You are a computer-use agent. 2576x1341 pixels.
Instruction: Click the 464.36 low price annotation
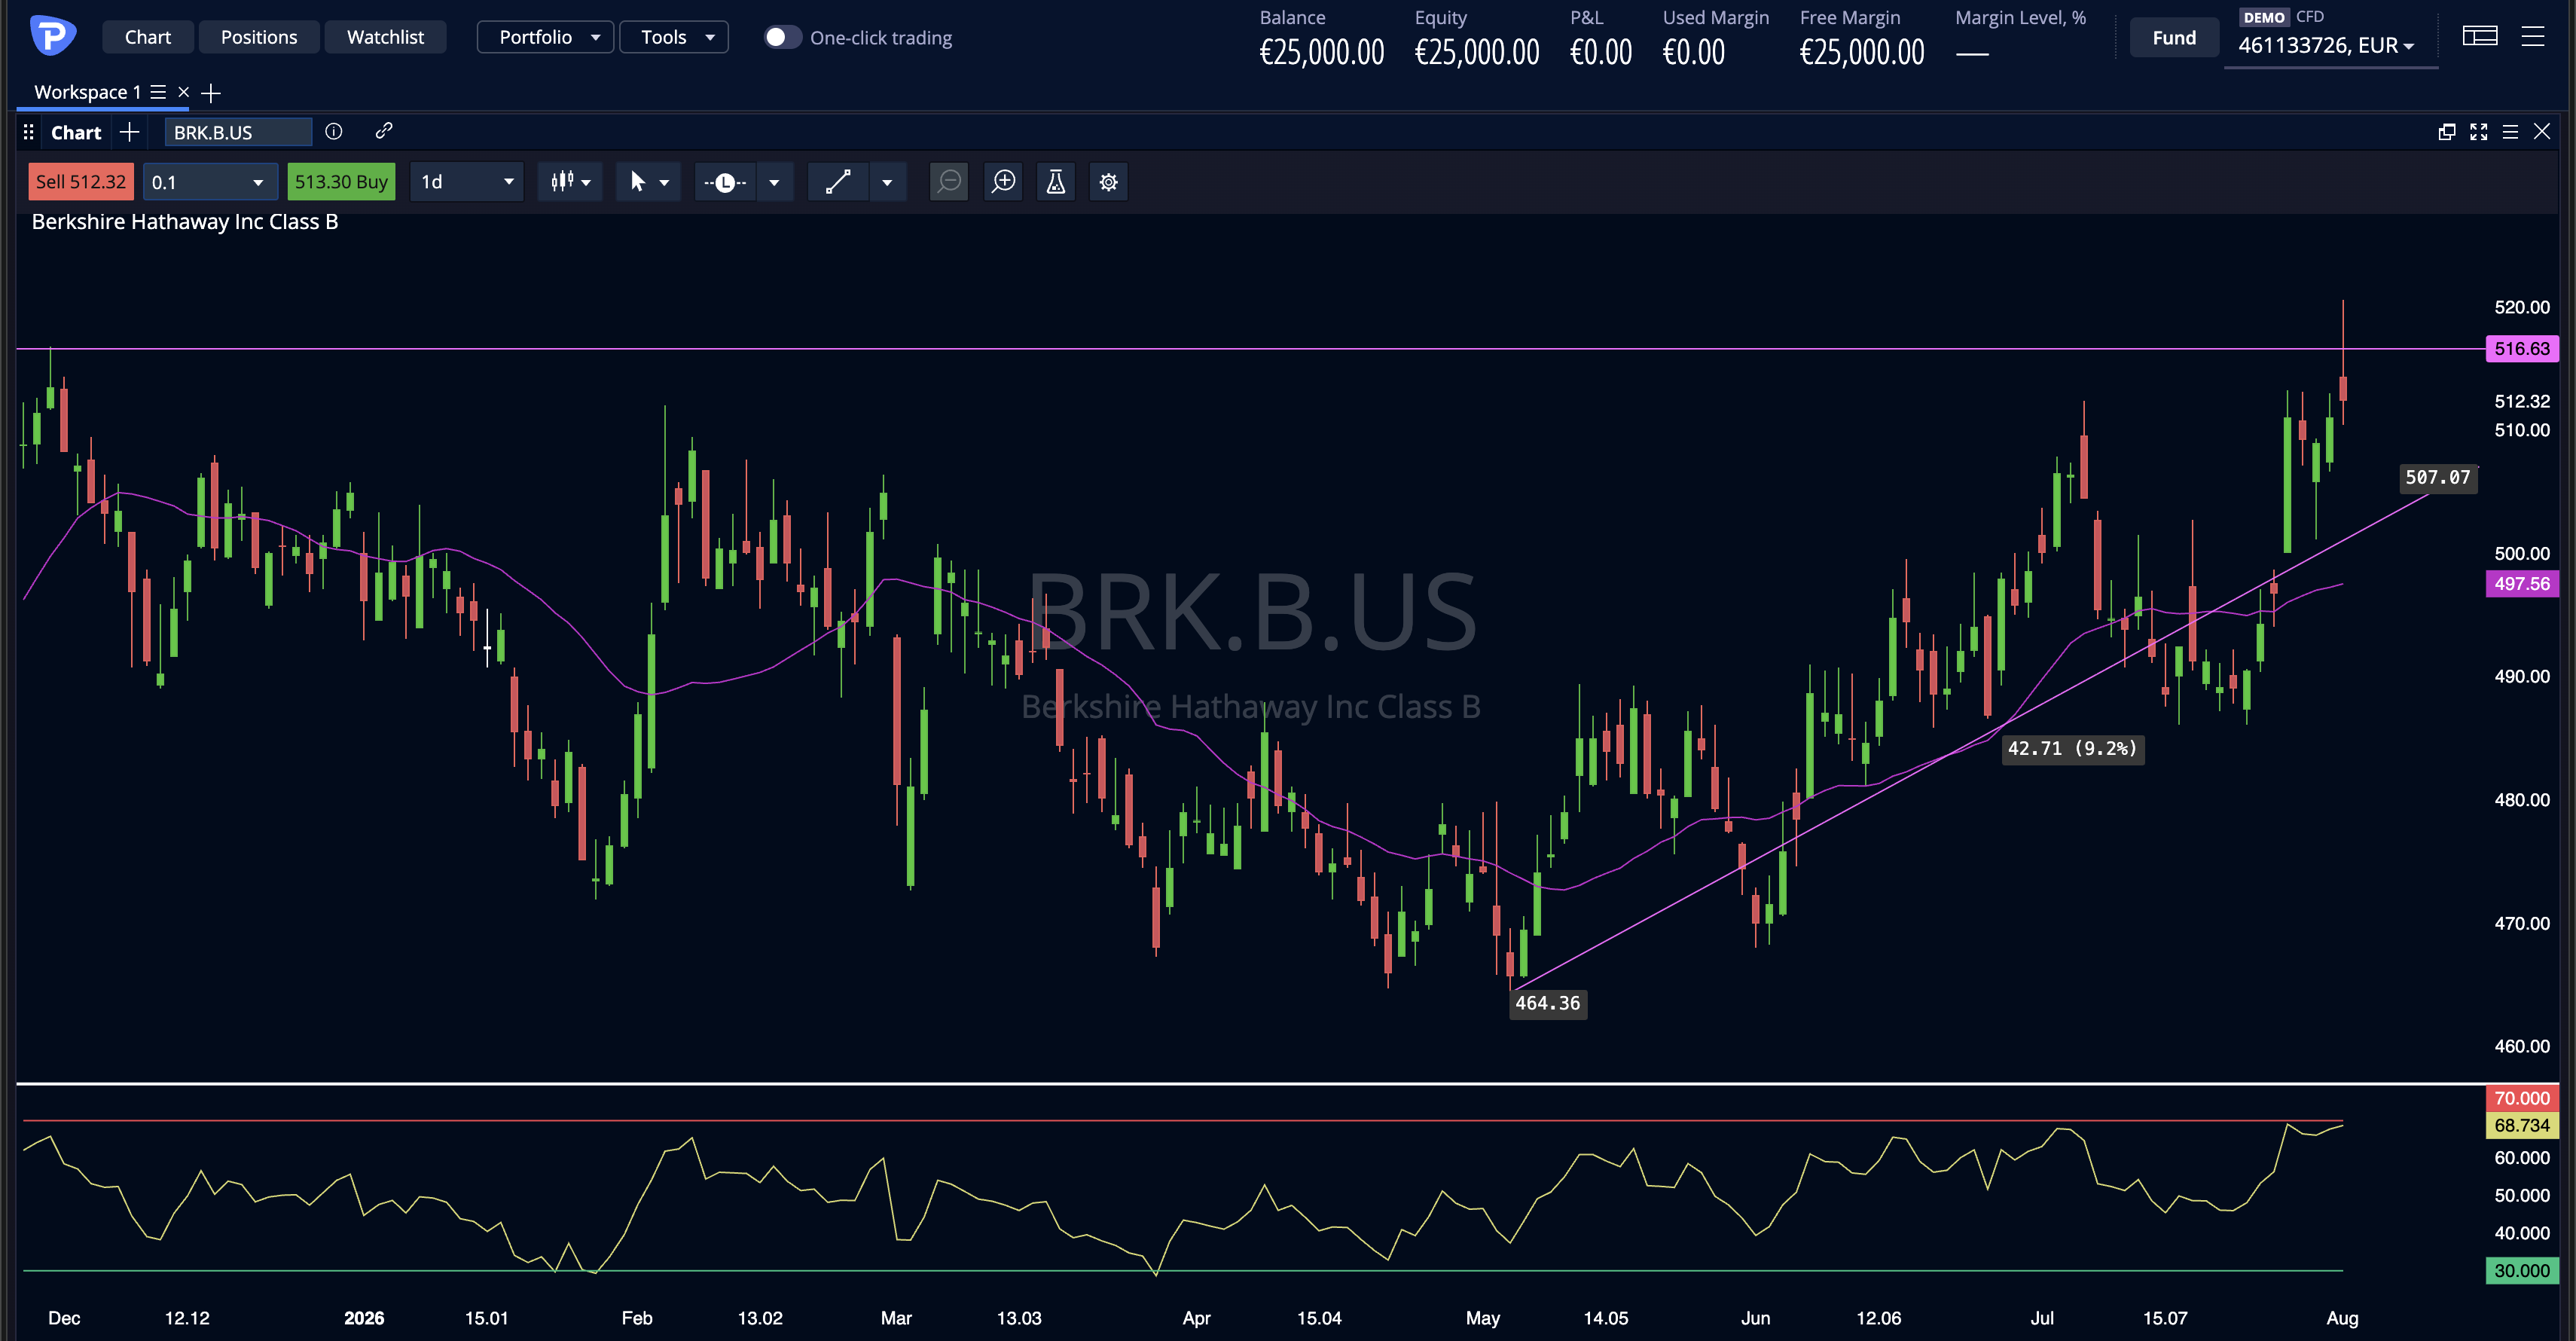(x=1548, y=1003)
